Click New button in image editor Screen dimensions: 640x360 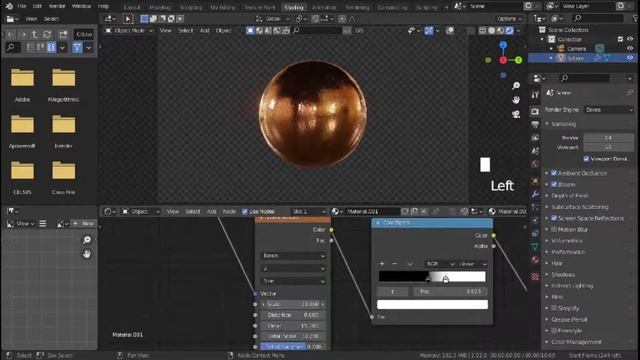pyautogui.click(x=84, y=224)
